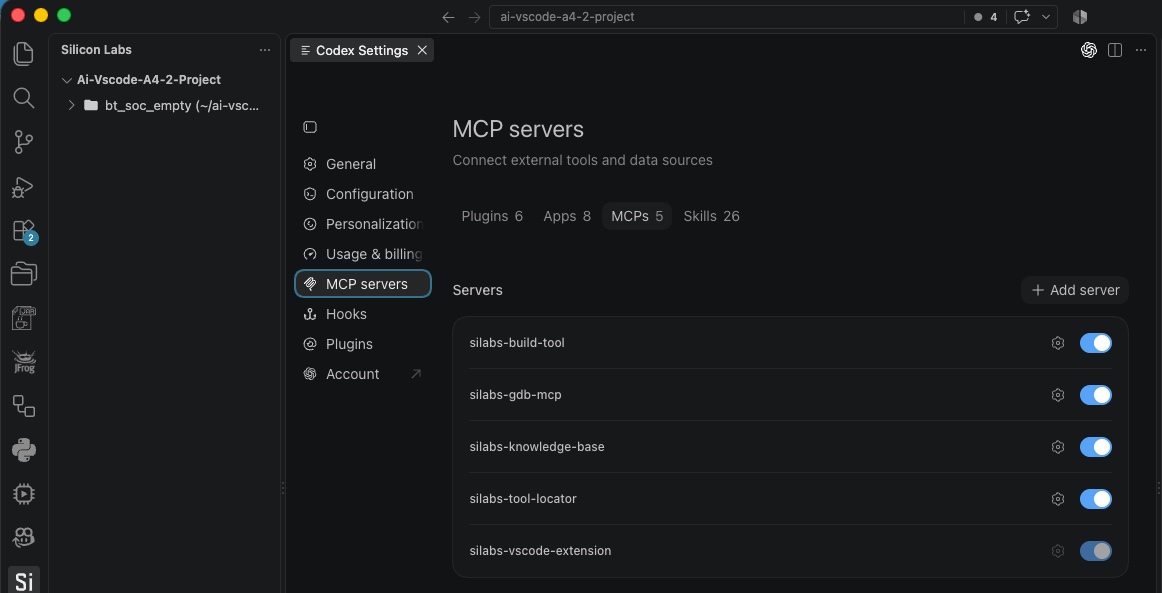Open the Explorer files icon in activity bar

(24, 53)
